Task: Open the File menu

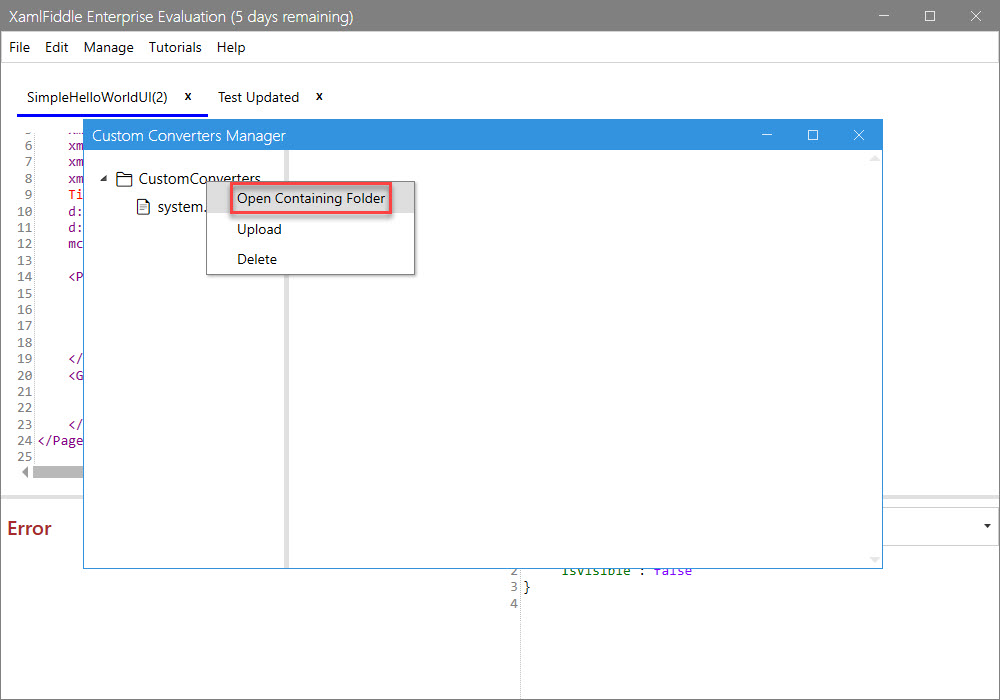Action: coord(19,47)
